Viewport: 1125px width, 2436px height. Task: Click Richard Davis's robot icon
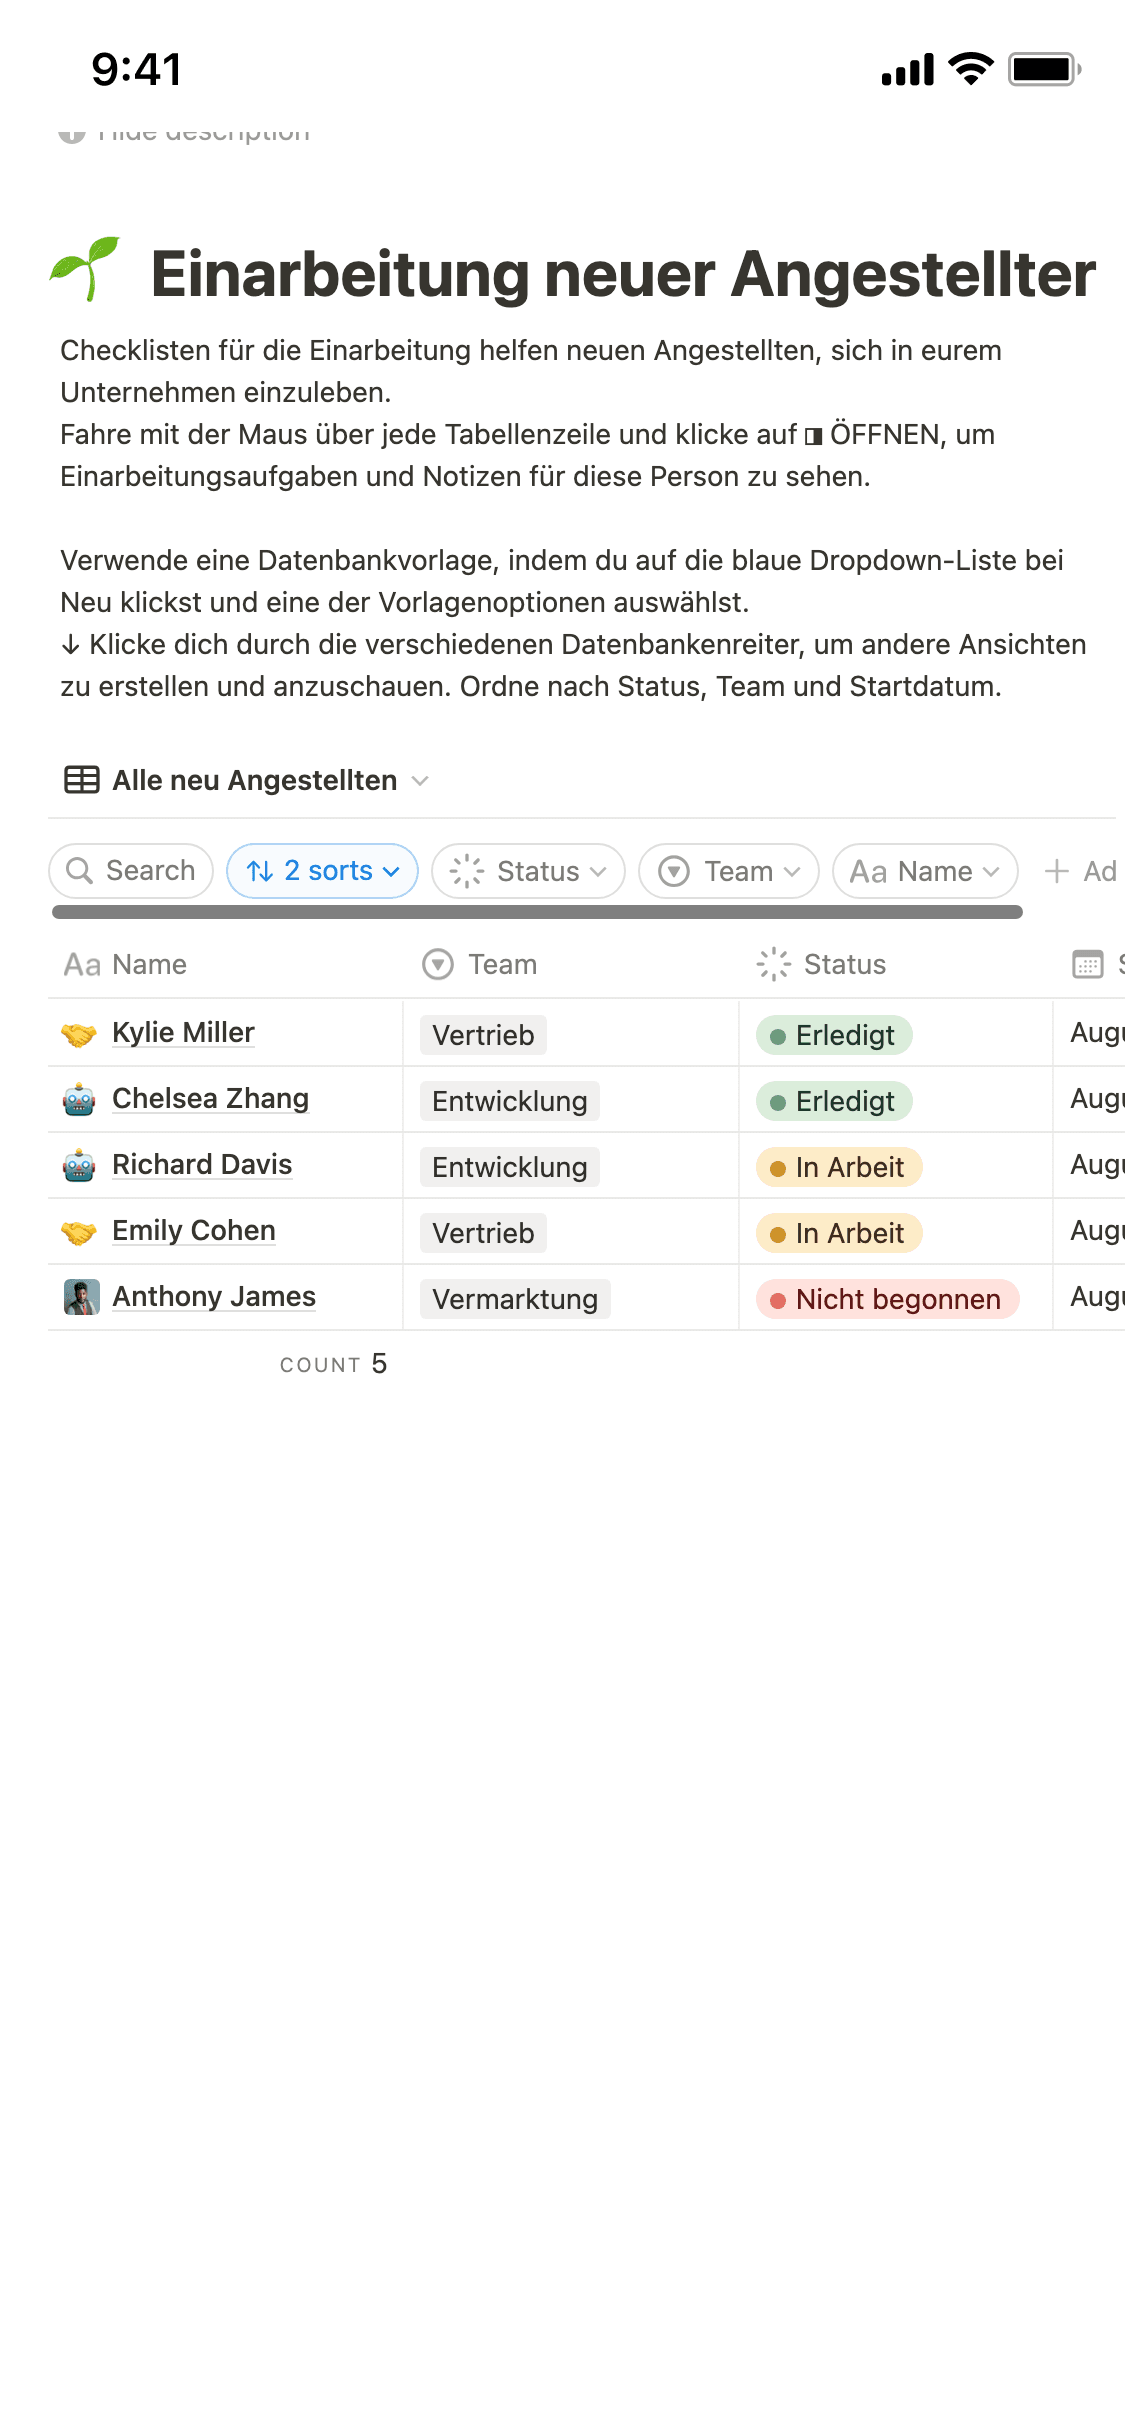tap(79, 1166)
